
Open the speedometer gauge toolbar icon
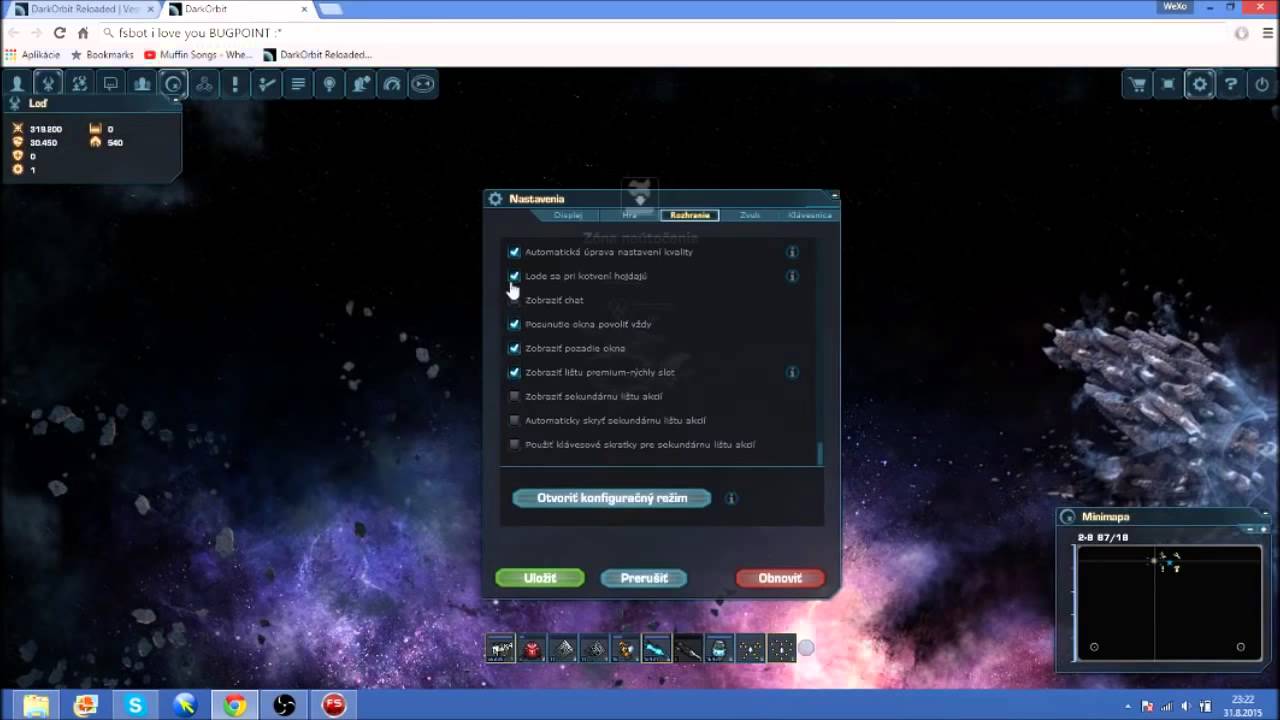point(392,85)
